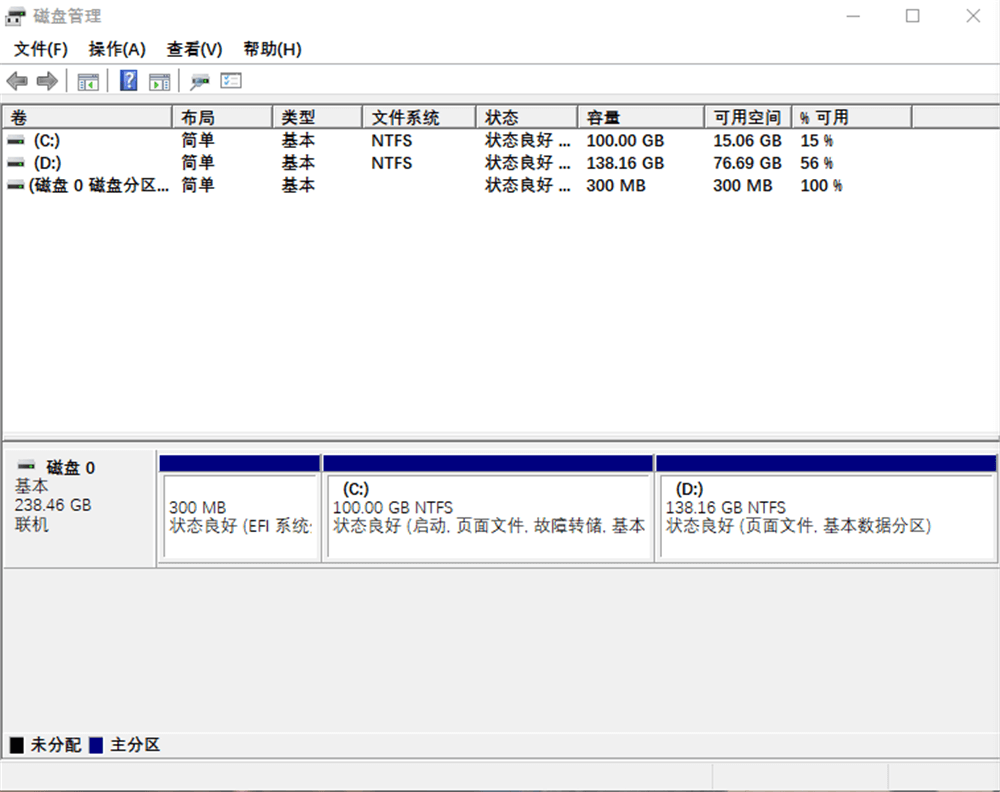Click the disk connection toolbar icon
Screen dimensions: 1000x792
pos(200,81)
